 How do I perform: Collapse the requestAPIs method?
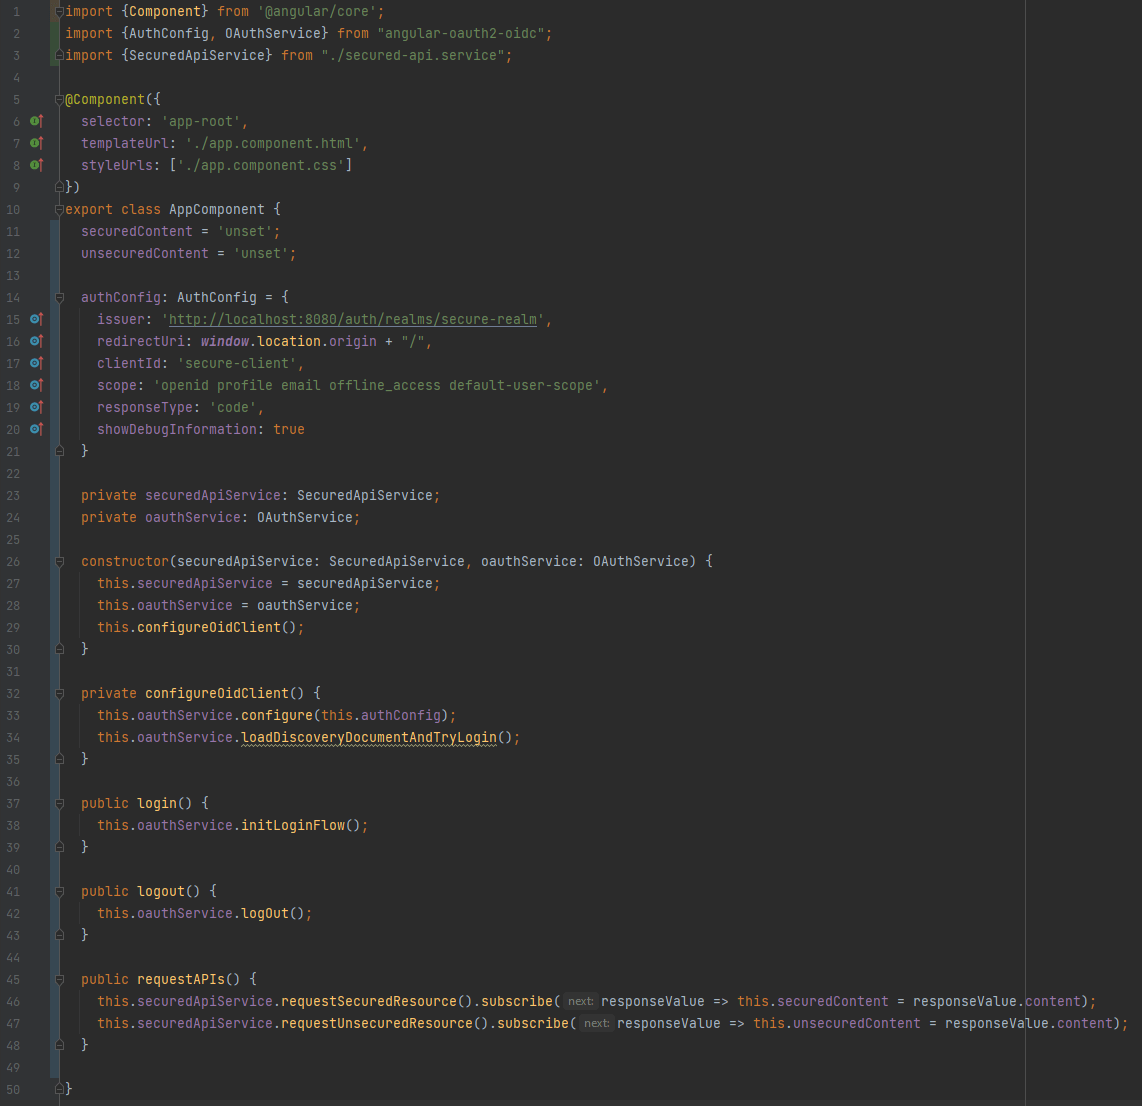point(59,979)
